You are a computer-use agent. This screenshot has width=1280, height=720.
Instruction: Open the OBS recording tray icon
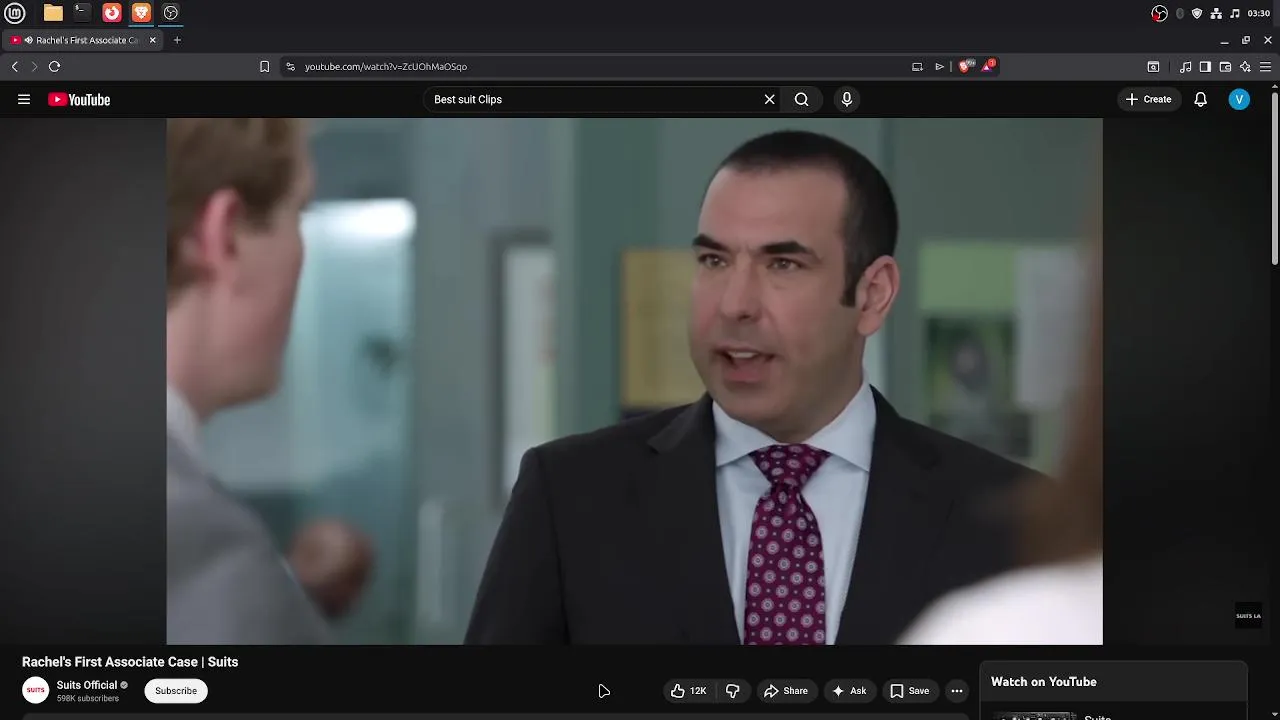pos(1159,13)
